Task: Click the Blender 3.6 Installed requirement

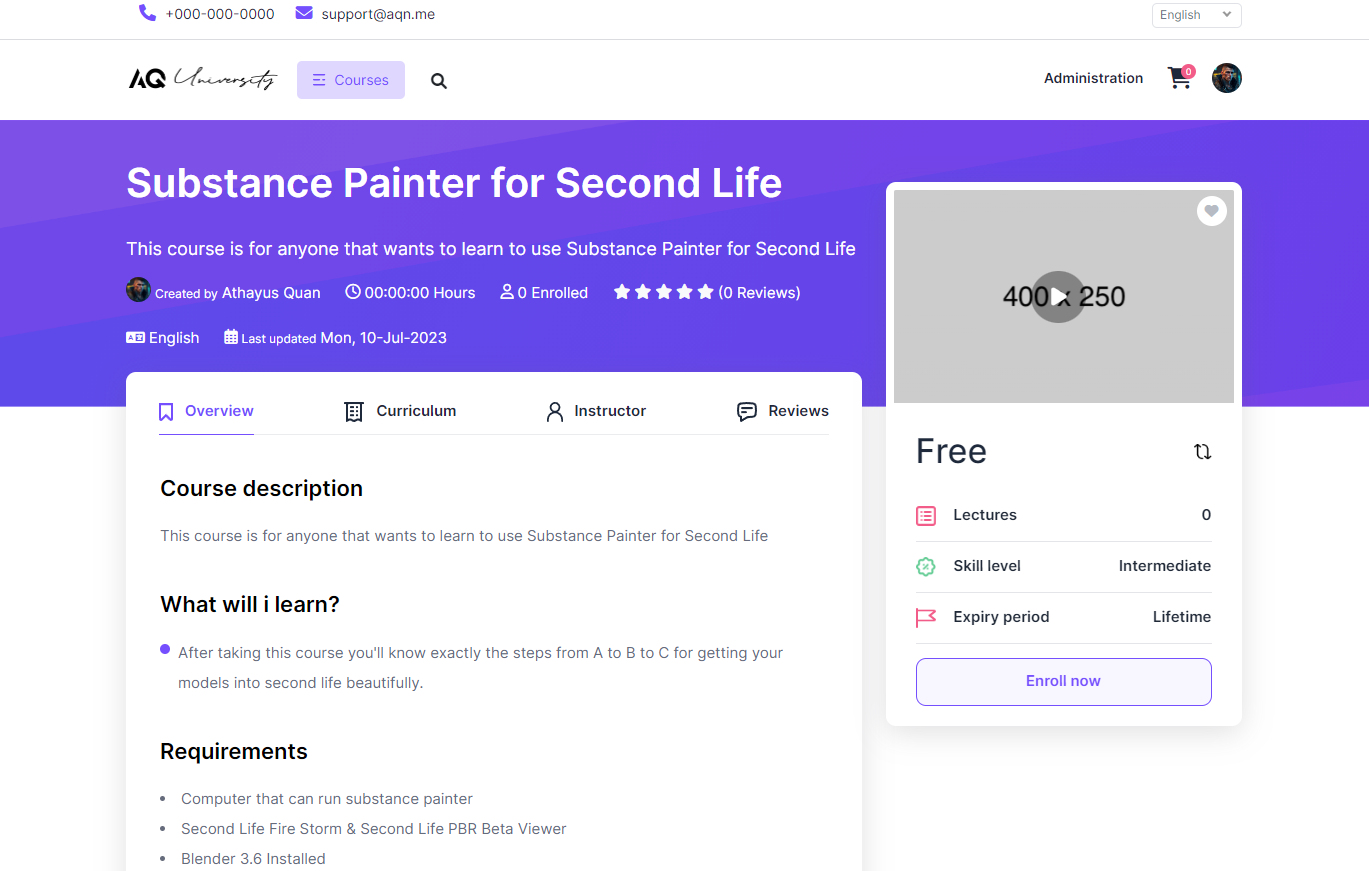Action: coord(253,859)
